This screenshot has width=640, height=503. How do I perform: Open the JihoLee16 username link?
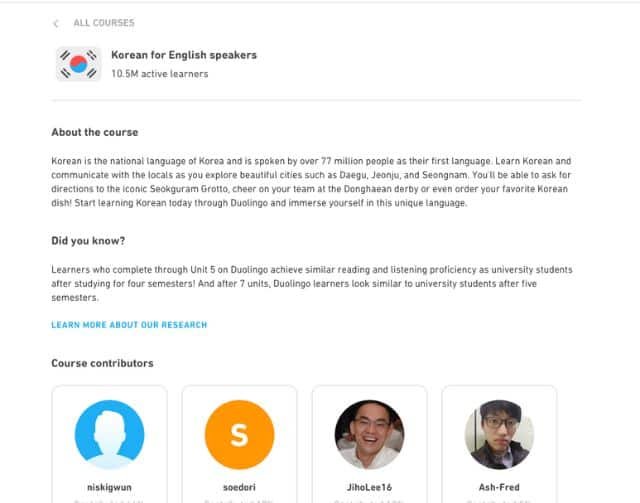coord(369,485)
